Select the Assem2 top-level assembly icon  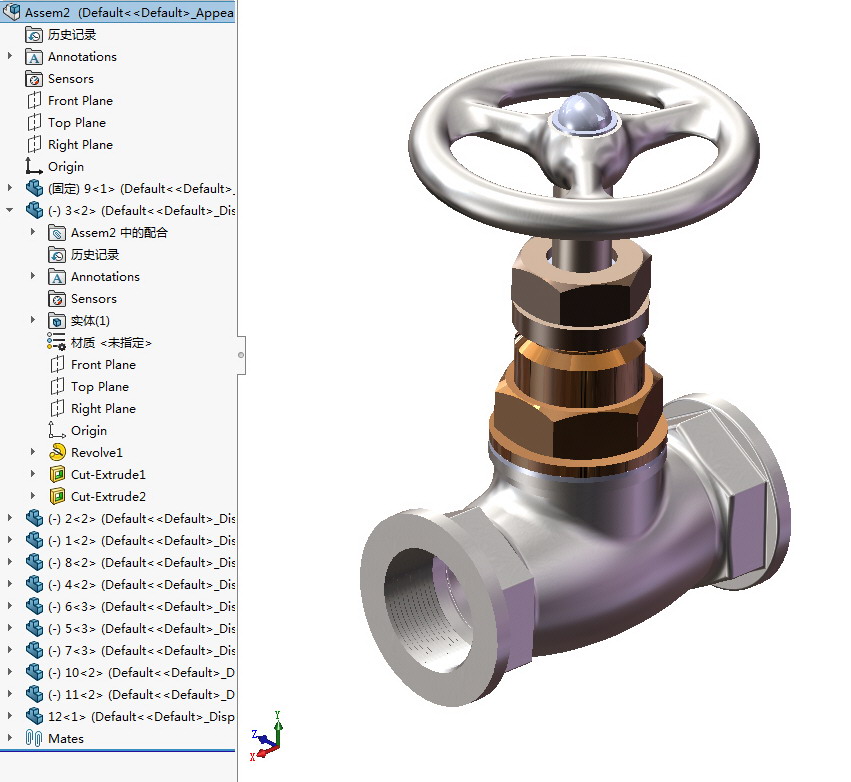coord(11,12)
